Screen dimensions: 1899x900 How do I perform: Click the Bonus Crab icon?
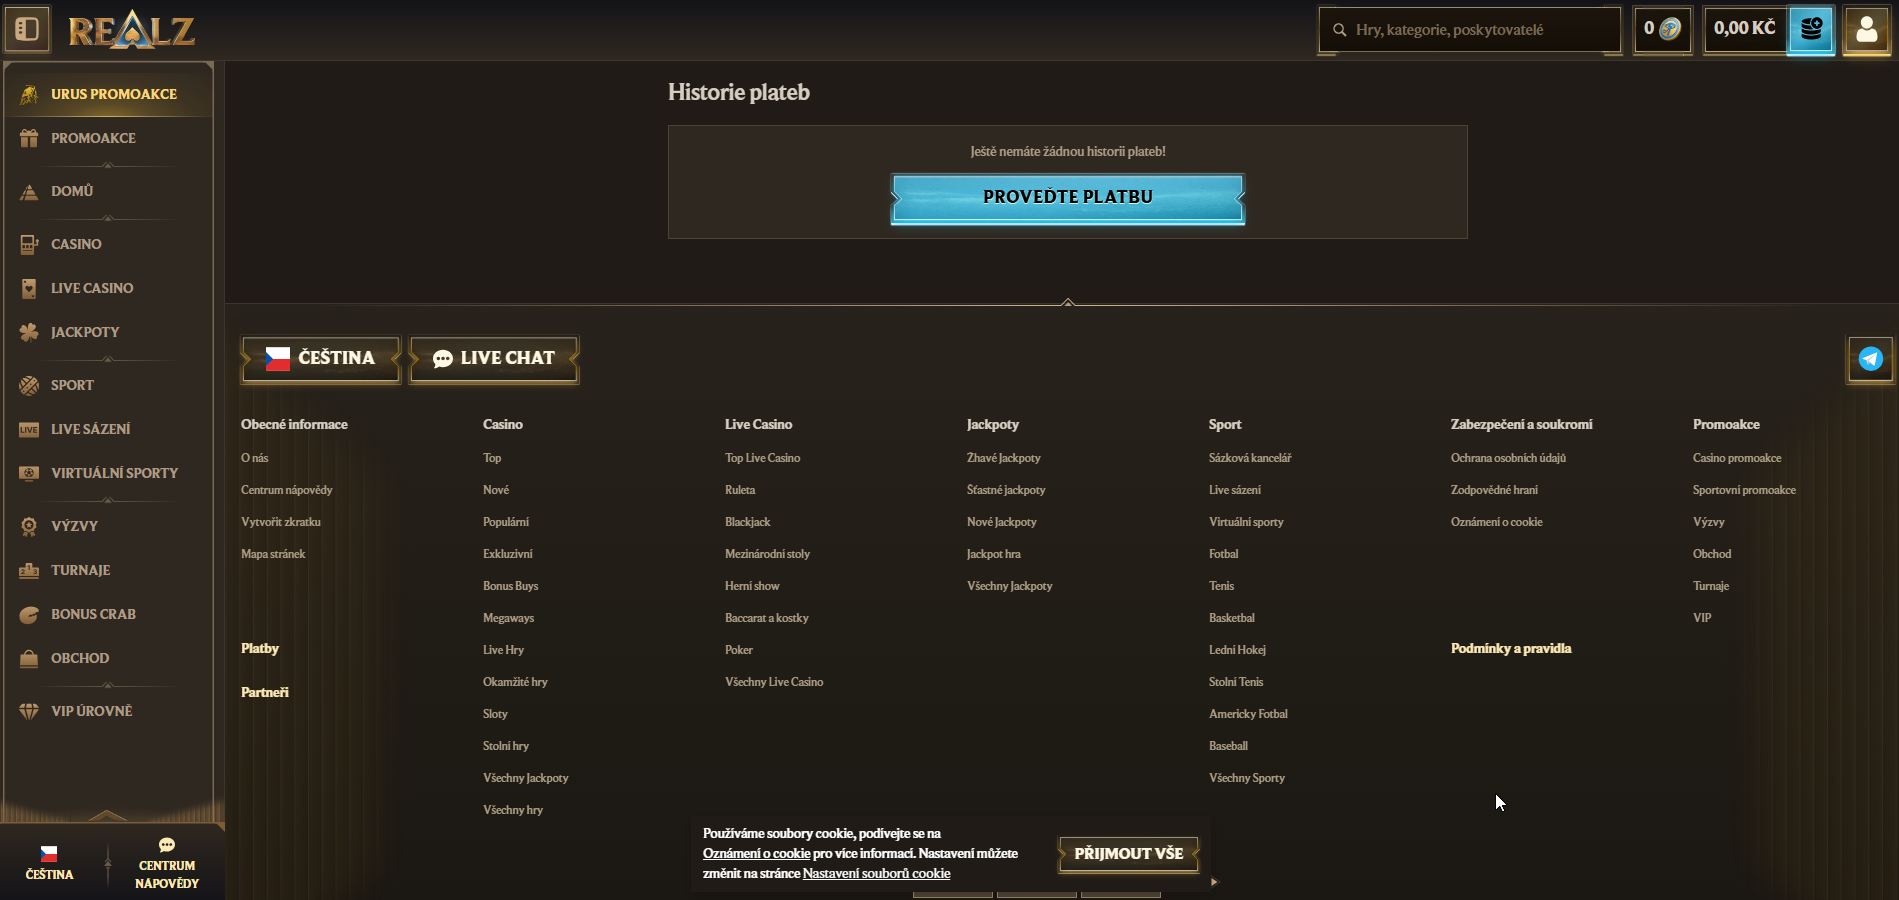coord(29,615)
